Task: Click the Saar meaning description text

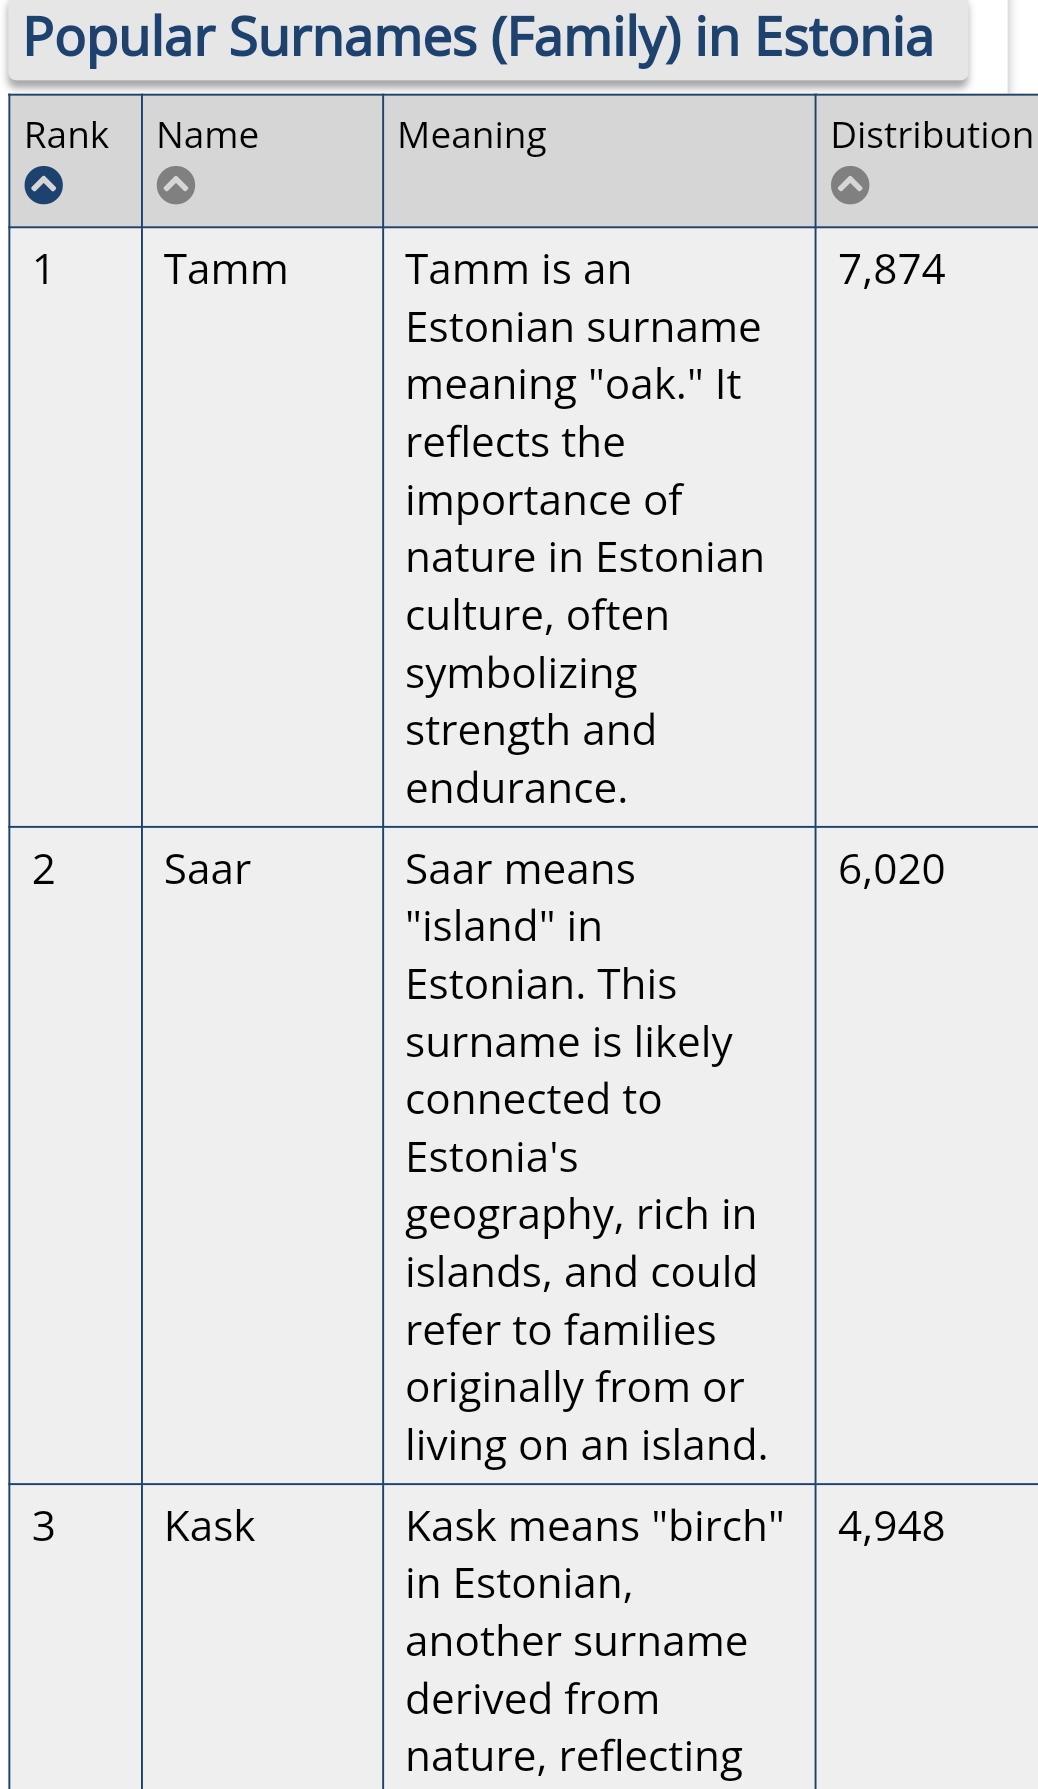Action: pos(587,1157)
